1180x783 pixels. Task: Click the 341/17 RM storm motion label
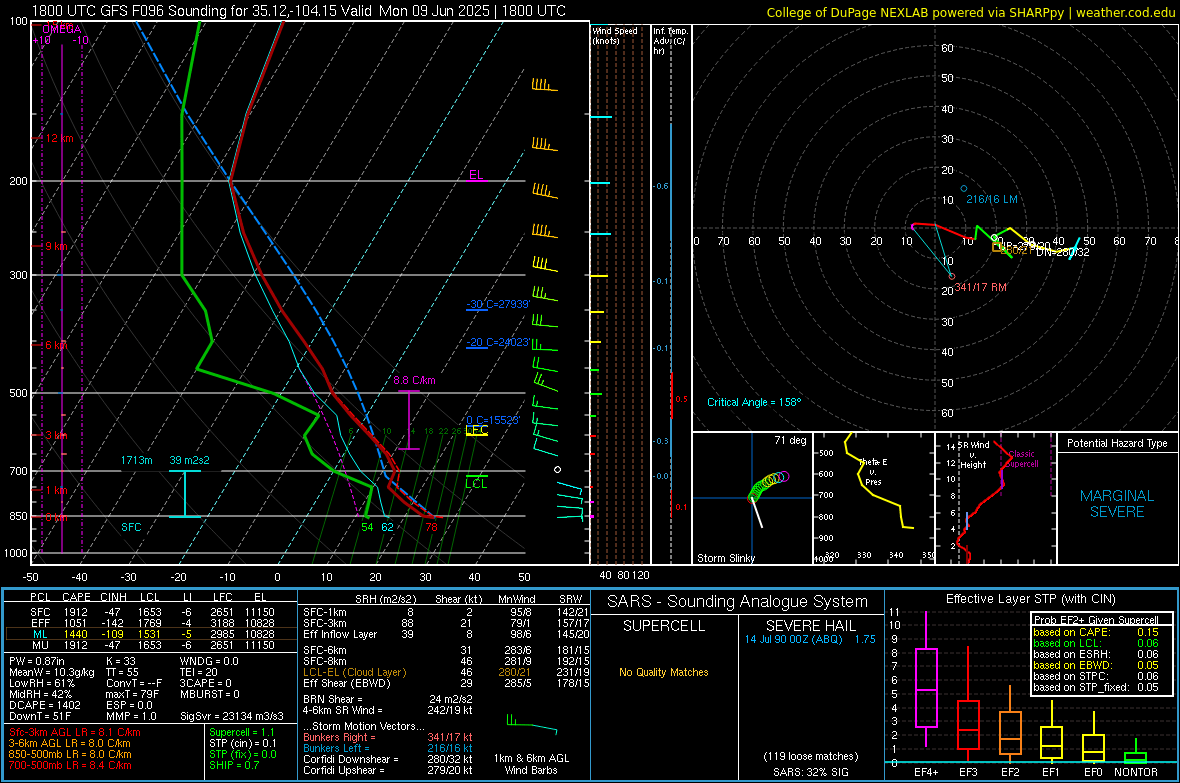click(x=981, y=288)
